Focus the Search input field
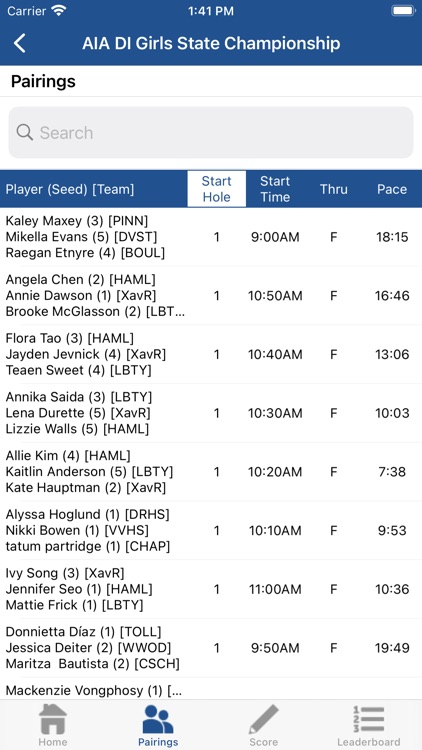 coord(211,132)
